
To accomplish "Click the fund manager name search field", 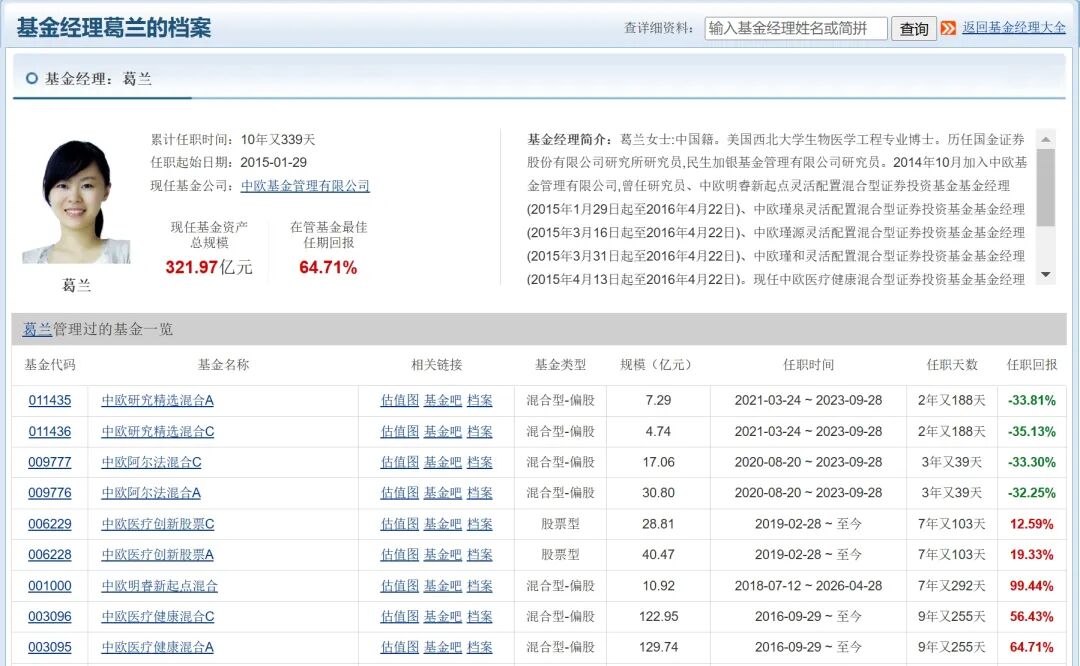I will point(796,28).
